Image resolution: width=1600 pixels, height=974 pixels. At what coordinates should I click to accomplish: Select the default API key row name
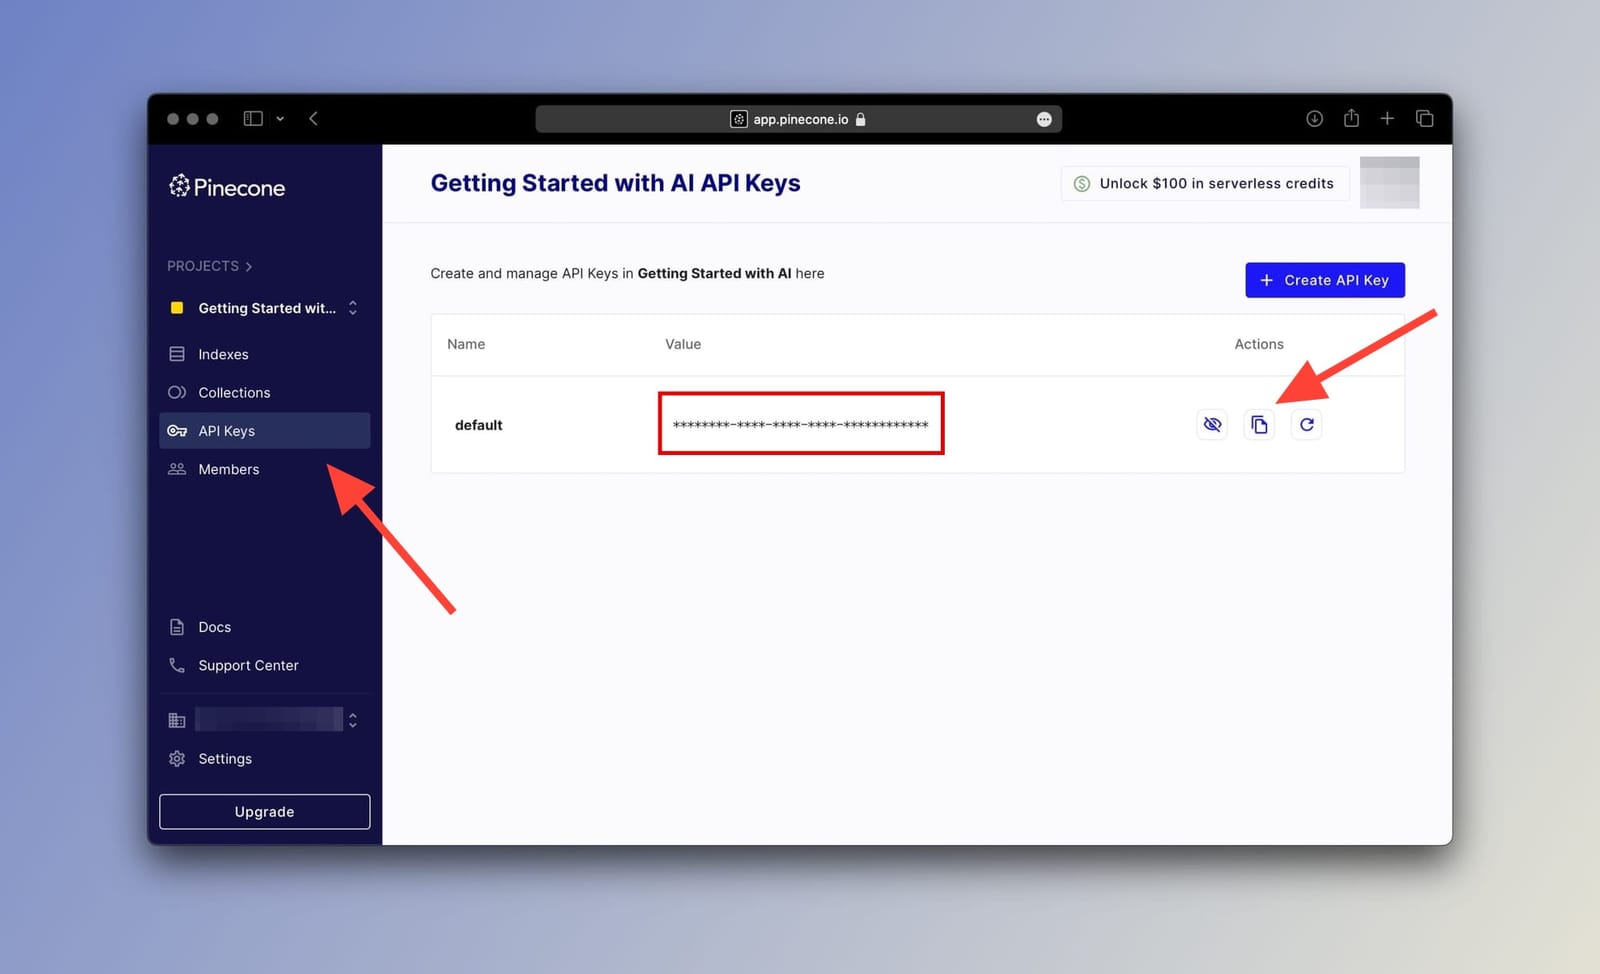pos(478,424)
